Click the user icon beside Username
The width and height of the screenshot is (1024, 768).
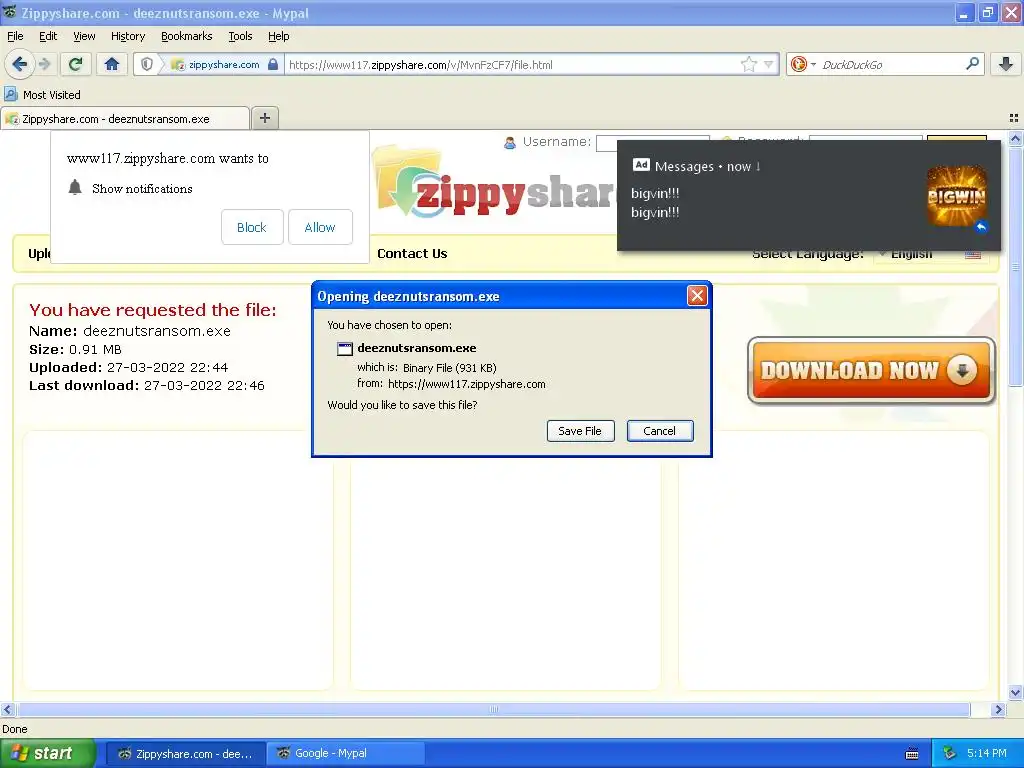click(510, 142)
